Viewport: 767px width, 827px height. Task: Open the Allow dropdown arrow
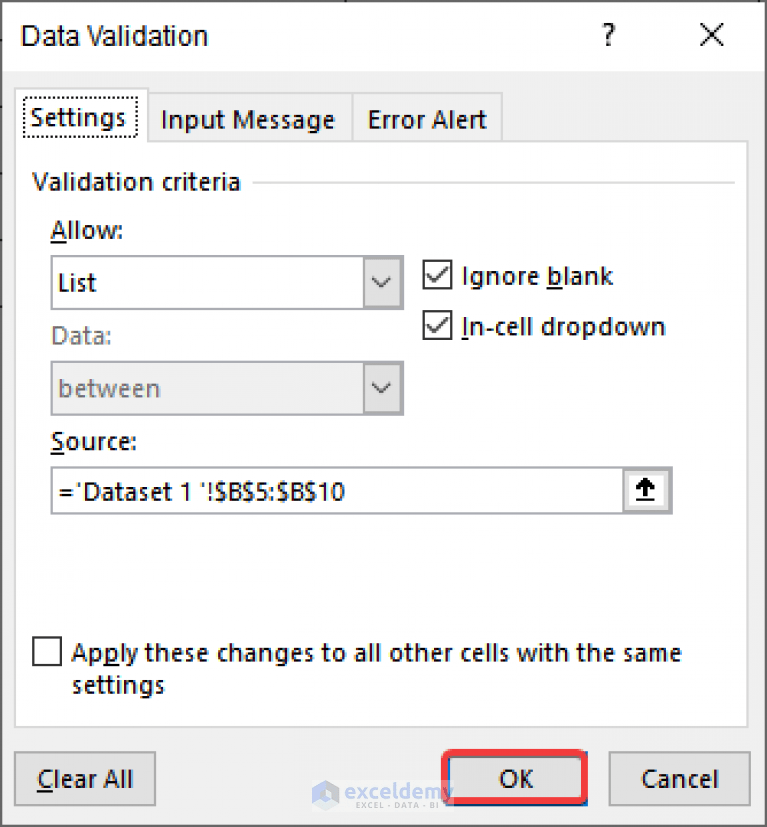pyautogui.click(x=381, y=282)
